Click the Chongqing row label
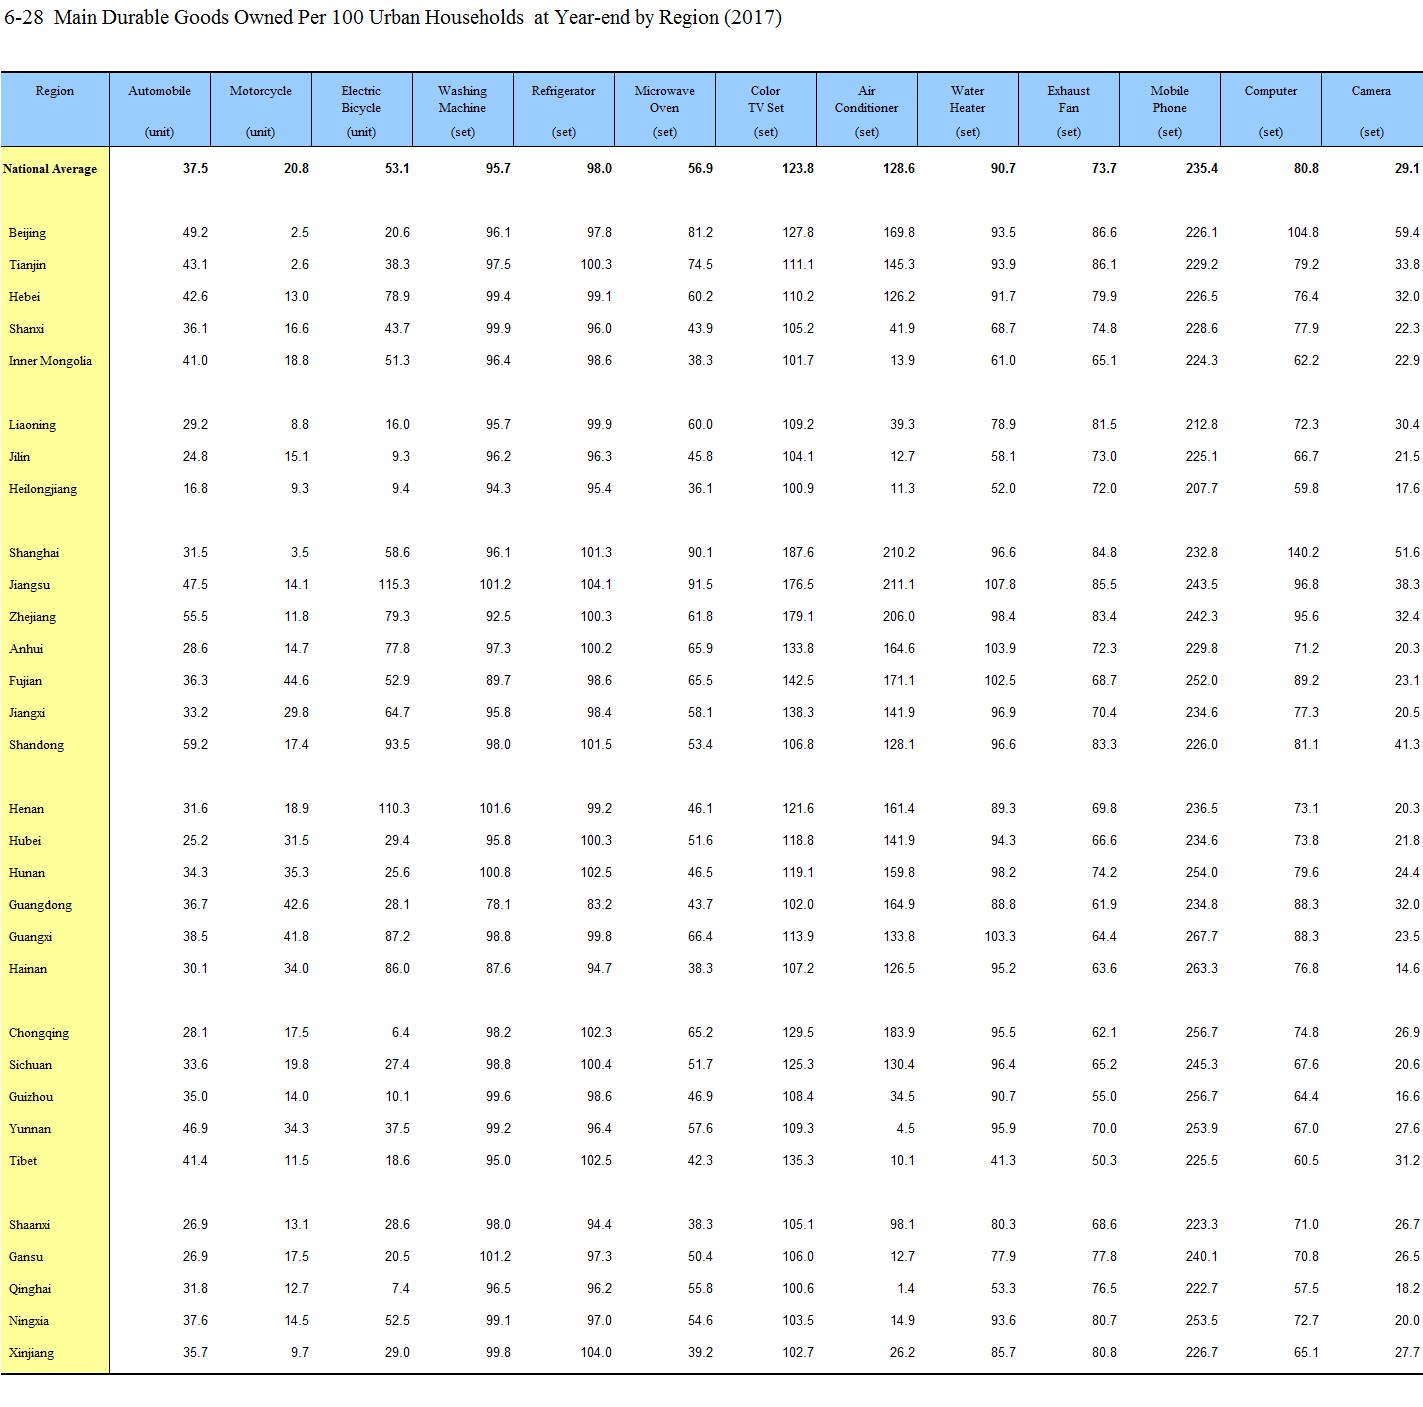Image resolution: width=1423 pixels, height=1407 pixels. [37, 1033]
